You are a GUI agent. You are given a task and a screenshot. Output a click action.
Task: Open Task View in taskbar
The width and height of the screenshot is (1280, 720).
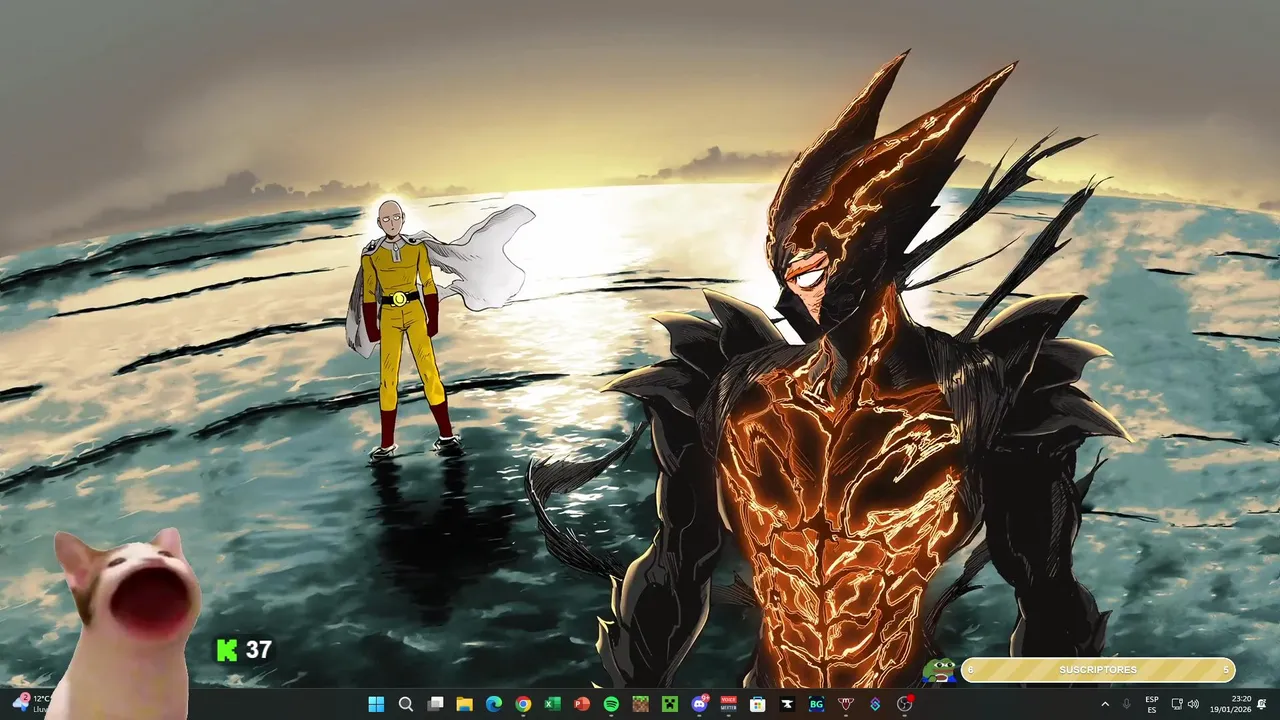pos(435,704)
